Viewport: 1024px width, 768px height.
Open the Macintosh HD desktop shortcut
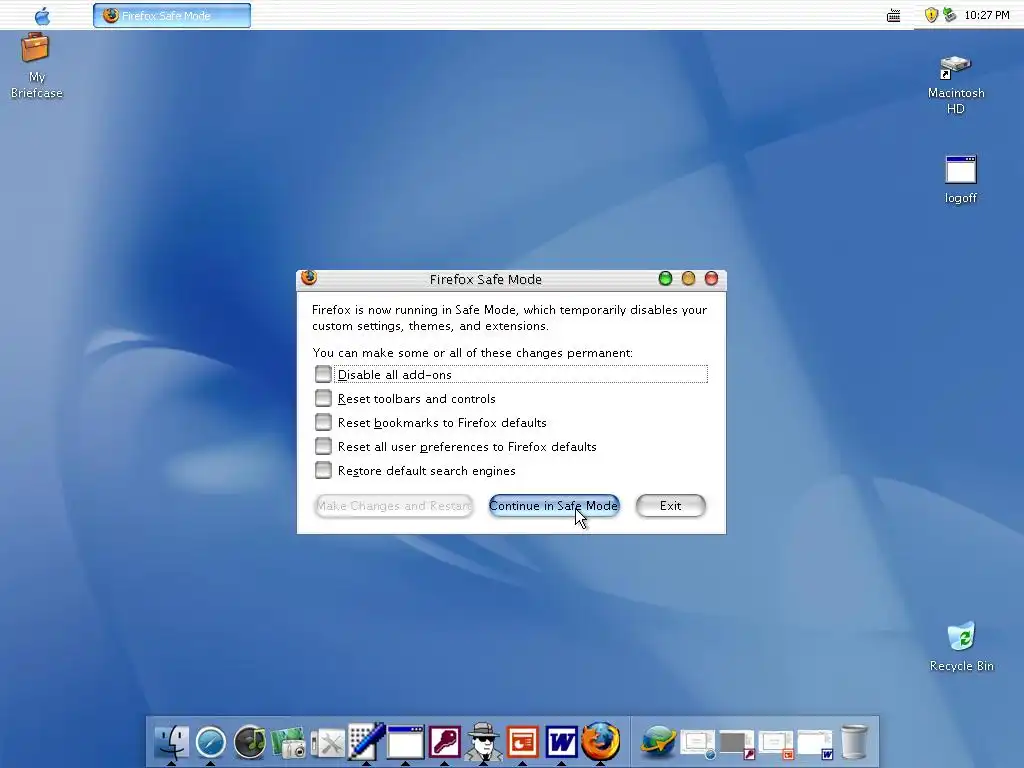[956, 85]
